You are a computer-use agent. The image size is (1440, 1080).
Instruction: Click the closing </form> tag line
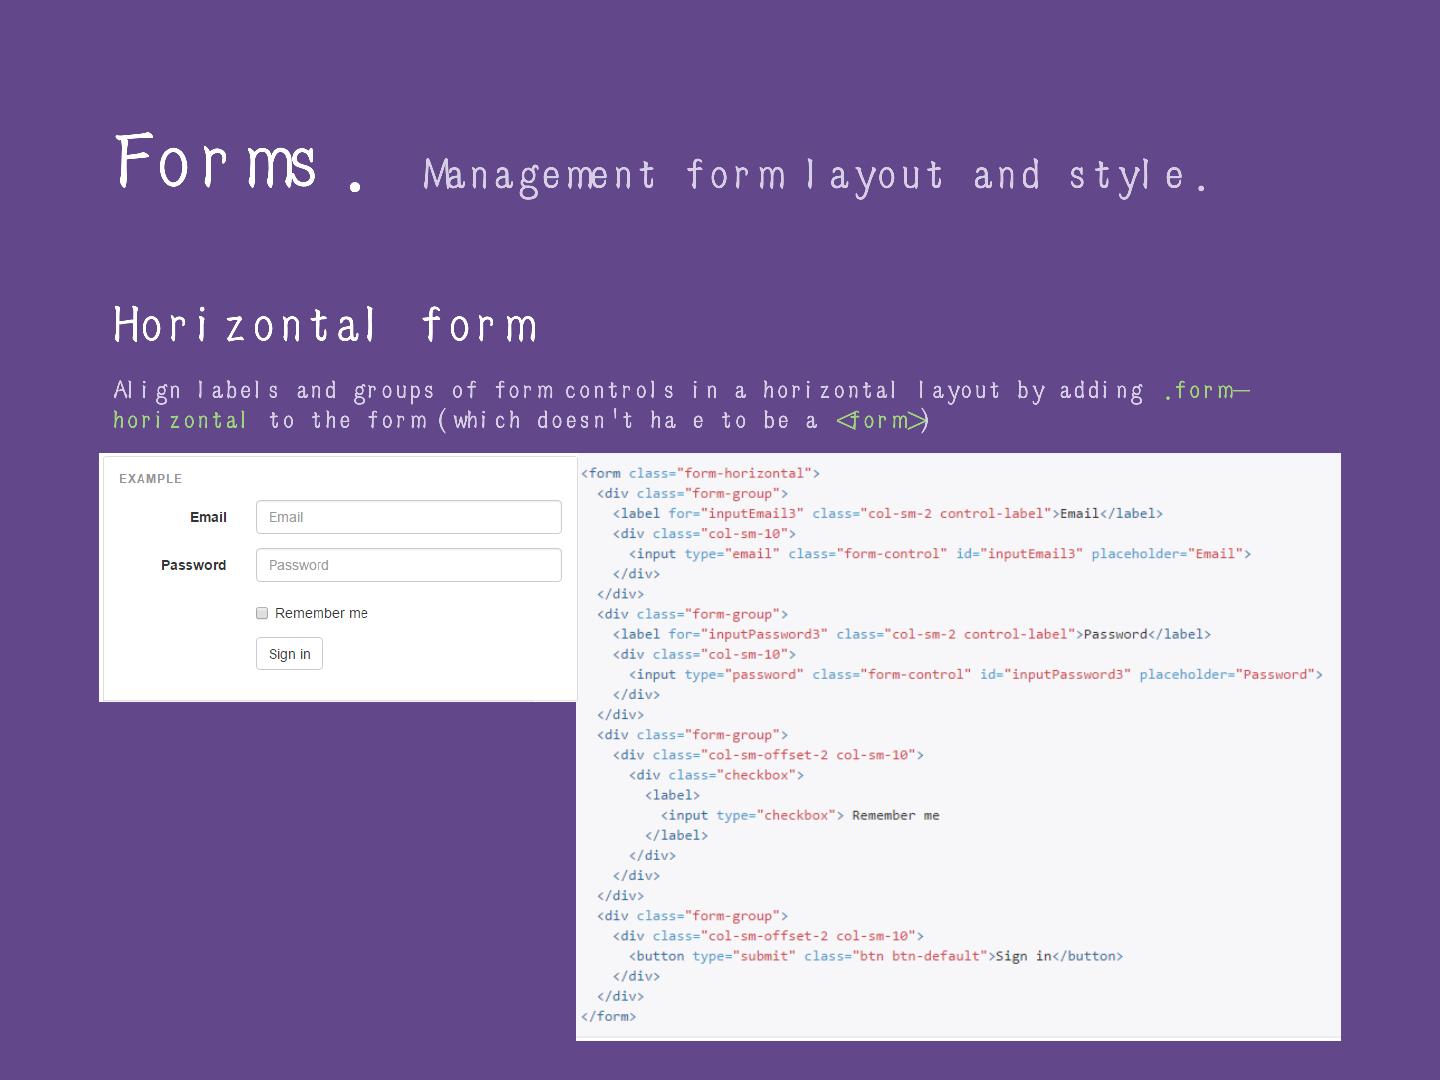[x=608, y=1016]
